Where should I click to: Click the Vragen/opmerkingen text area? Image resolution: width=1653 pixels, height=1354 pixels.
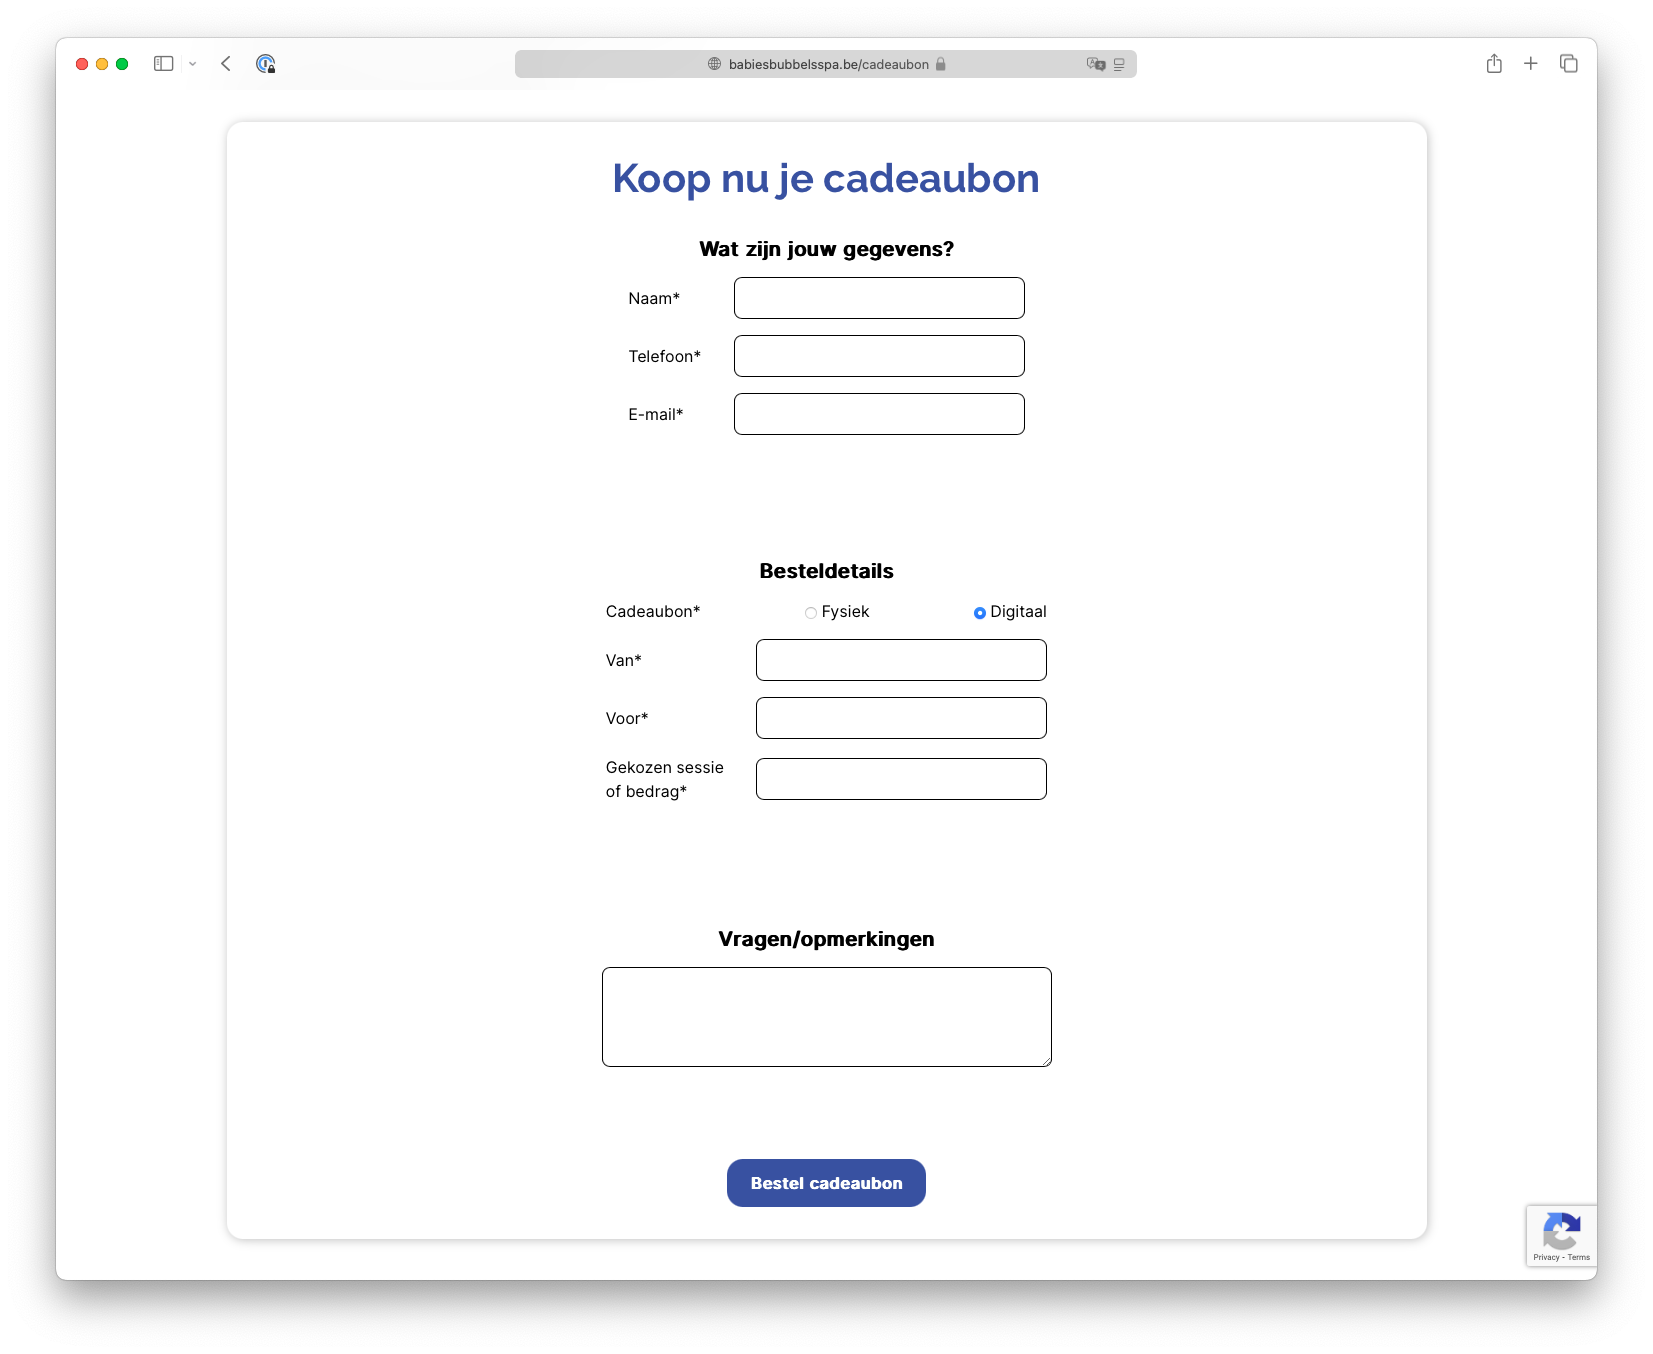point(826,1017)
